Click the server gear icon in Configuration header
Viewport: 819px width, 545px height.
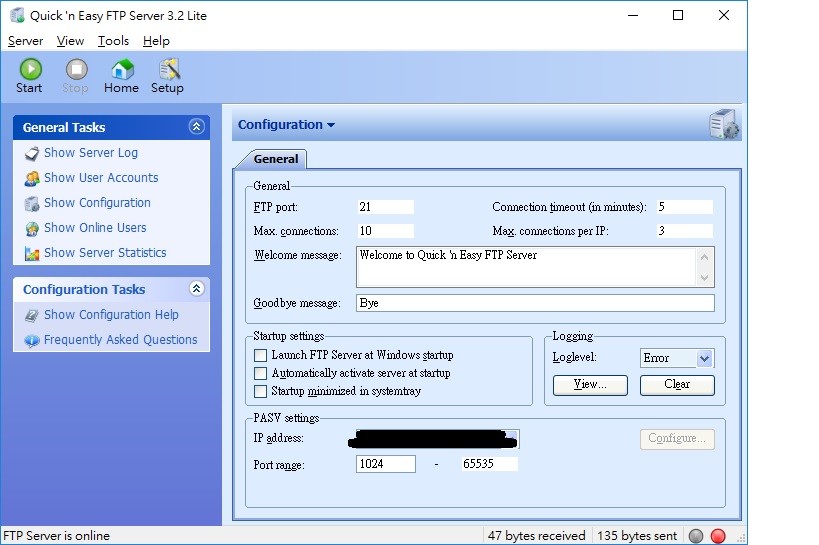[x=724, y=124]
